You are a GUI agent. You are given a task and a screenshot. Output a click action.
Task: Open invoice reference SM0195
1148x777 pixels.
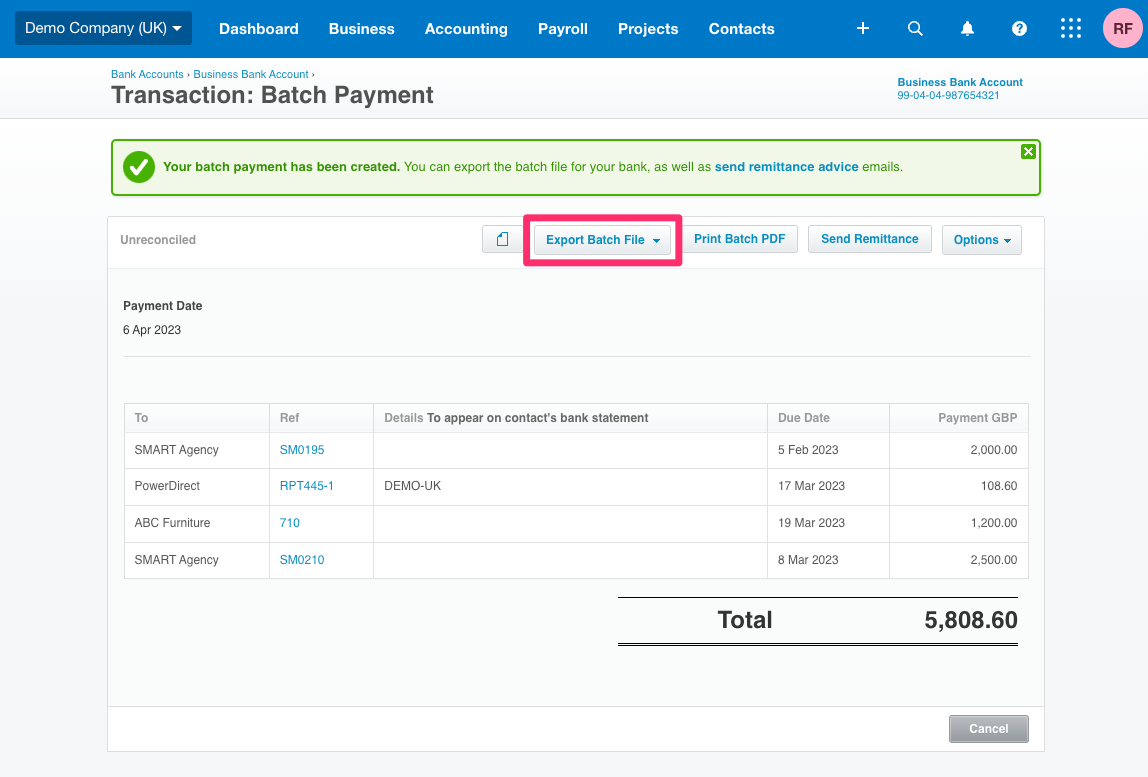[x=301, y=449]
